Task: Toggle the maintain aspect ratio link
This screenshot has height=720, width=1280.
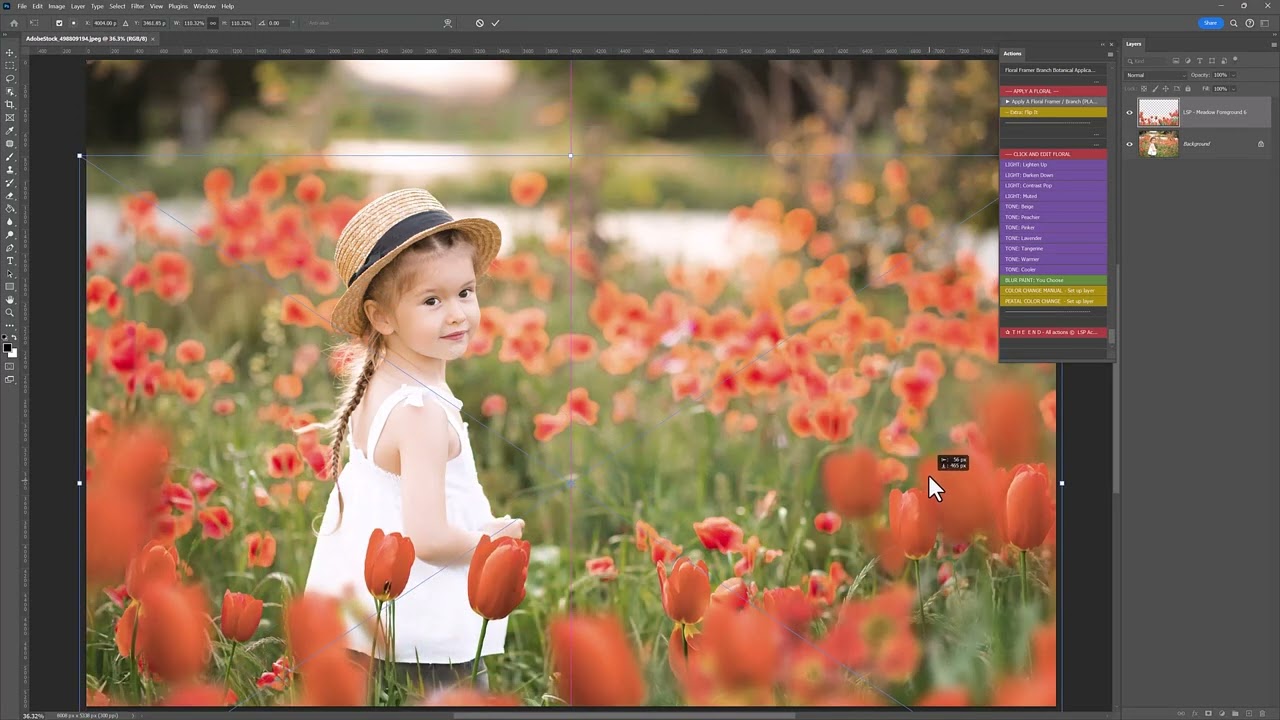Action: (212, 23)
